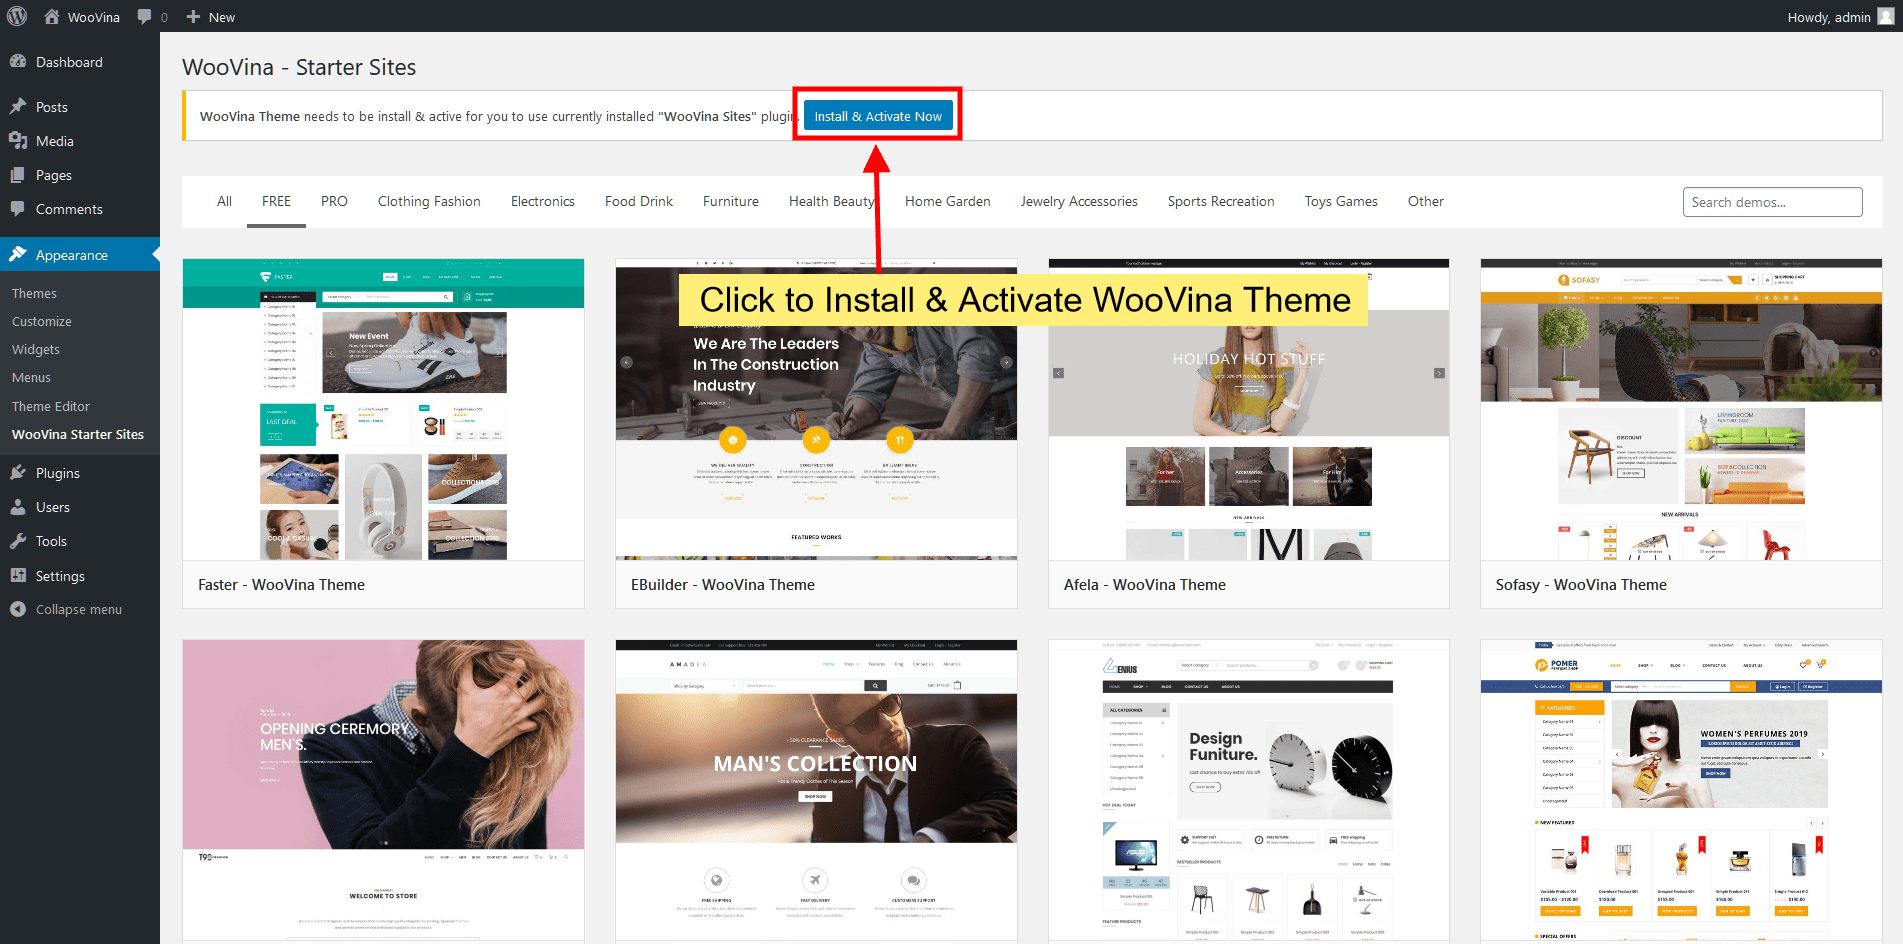Click the Pages icon in sidebar
This screenshot has height=944, width=1903.
click(18, 175)
